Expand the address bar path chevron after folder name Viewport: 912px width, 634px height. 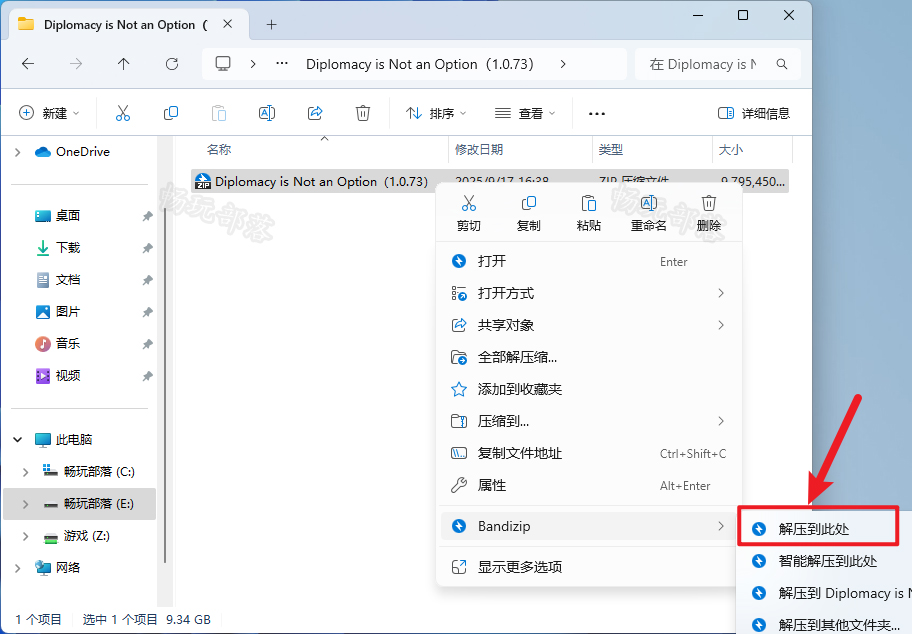coord(562,64)
